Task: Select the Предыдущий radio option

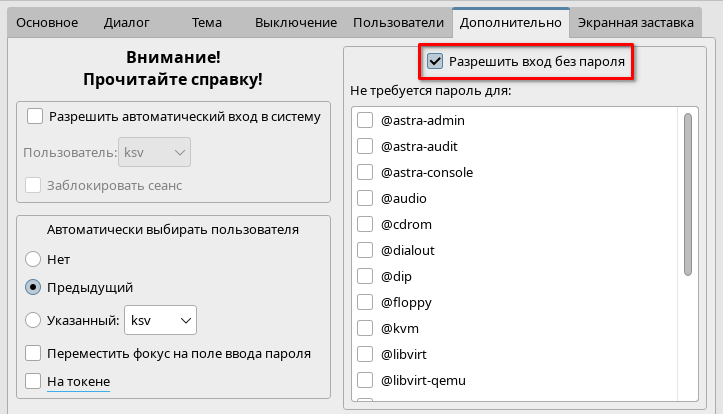Action: click(34, 288)
